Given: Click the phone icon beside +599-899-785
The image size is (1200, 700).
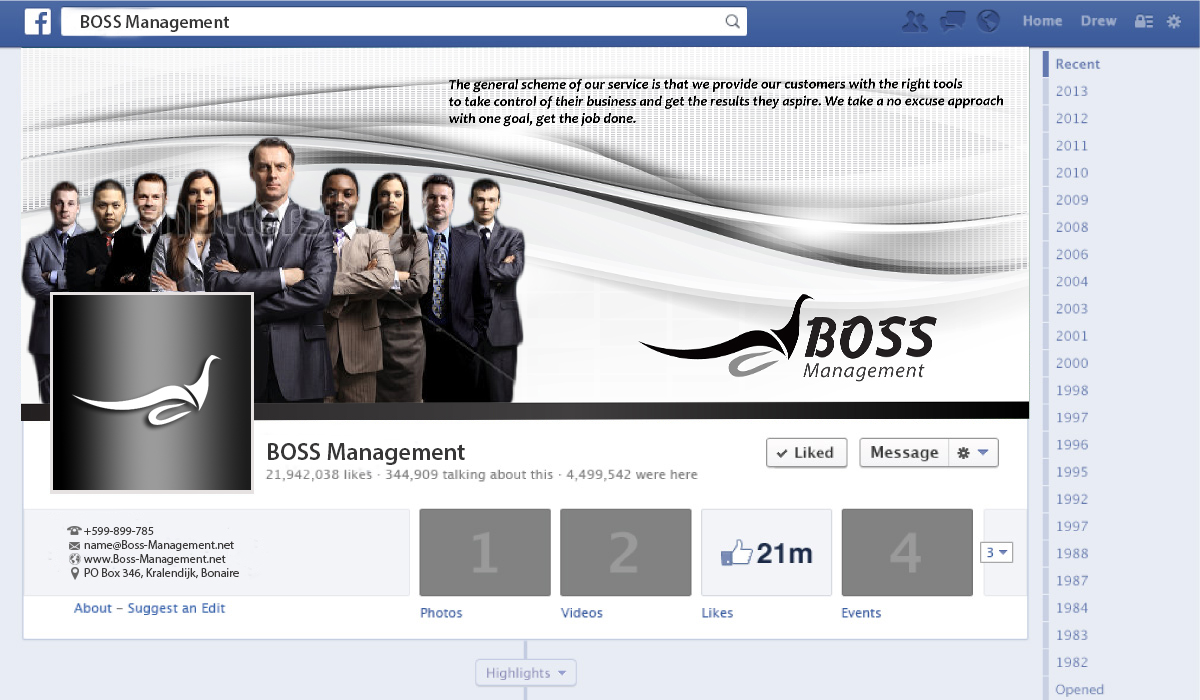Looking at the screenshot, I should pos(74,531).
